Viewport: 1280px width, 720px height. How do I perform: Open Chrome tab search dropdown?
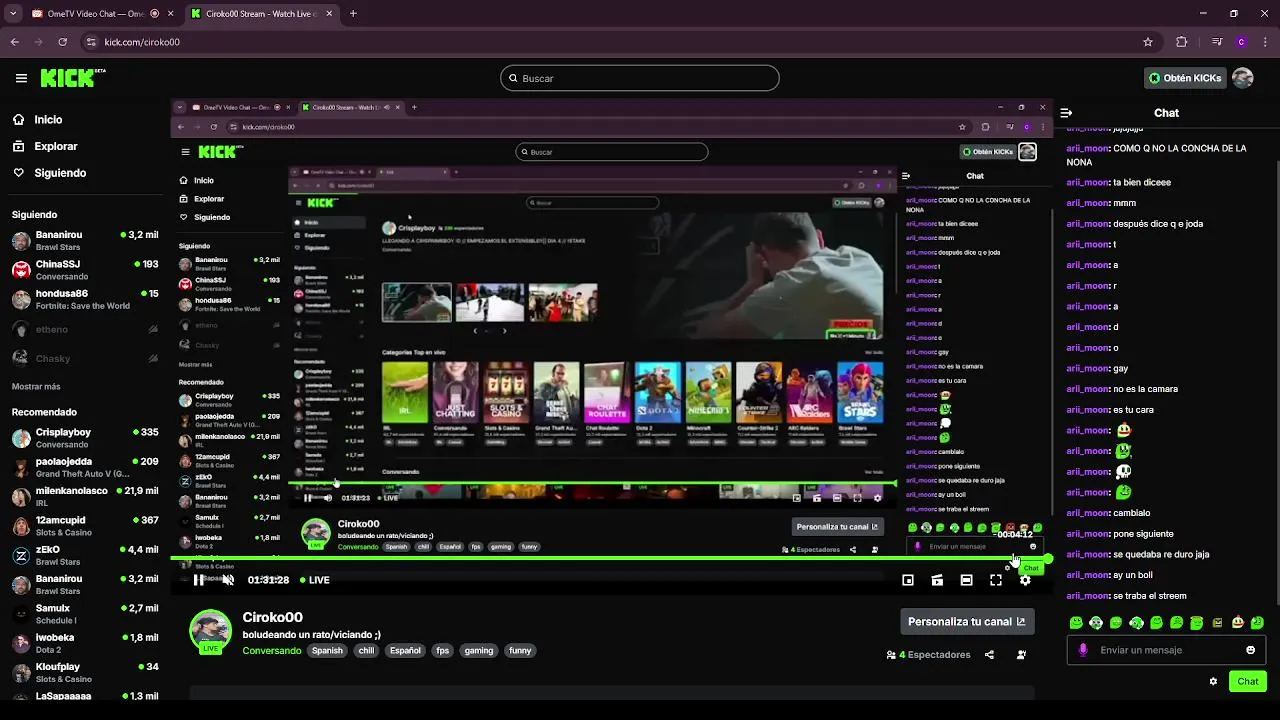point(12,14)
